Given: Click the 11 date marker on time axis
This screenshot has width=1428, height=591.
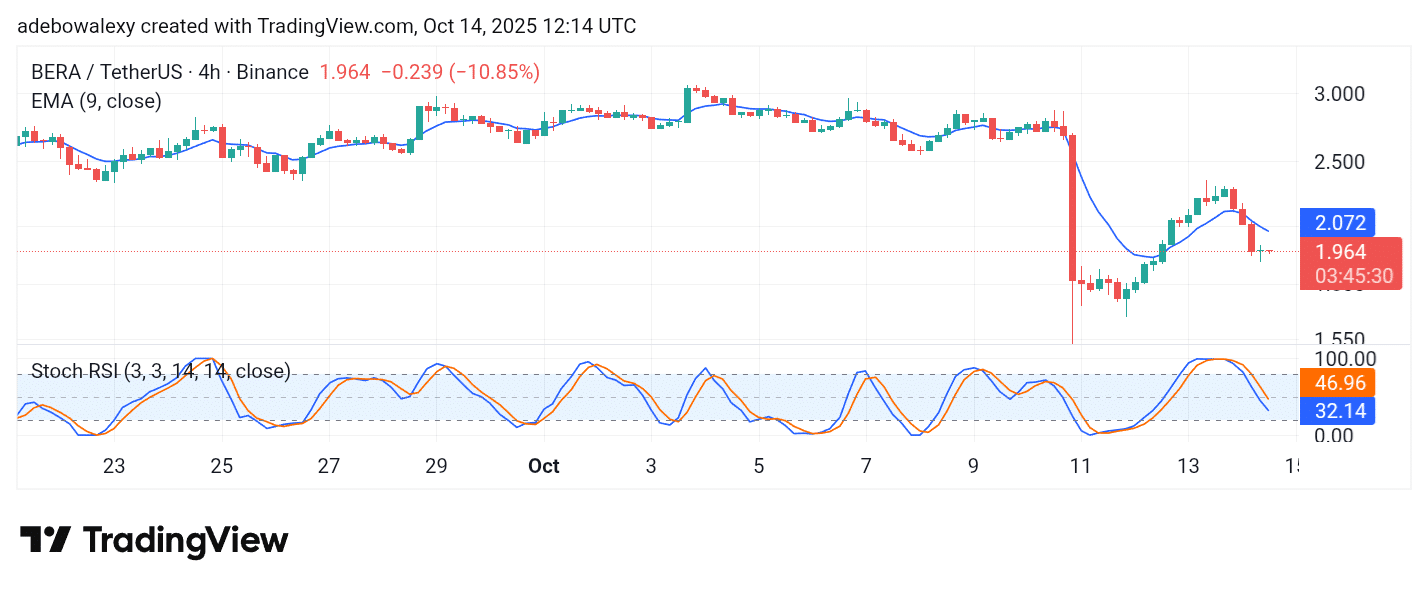Looking at the screenshot, I should click(x=1080, y=466).
